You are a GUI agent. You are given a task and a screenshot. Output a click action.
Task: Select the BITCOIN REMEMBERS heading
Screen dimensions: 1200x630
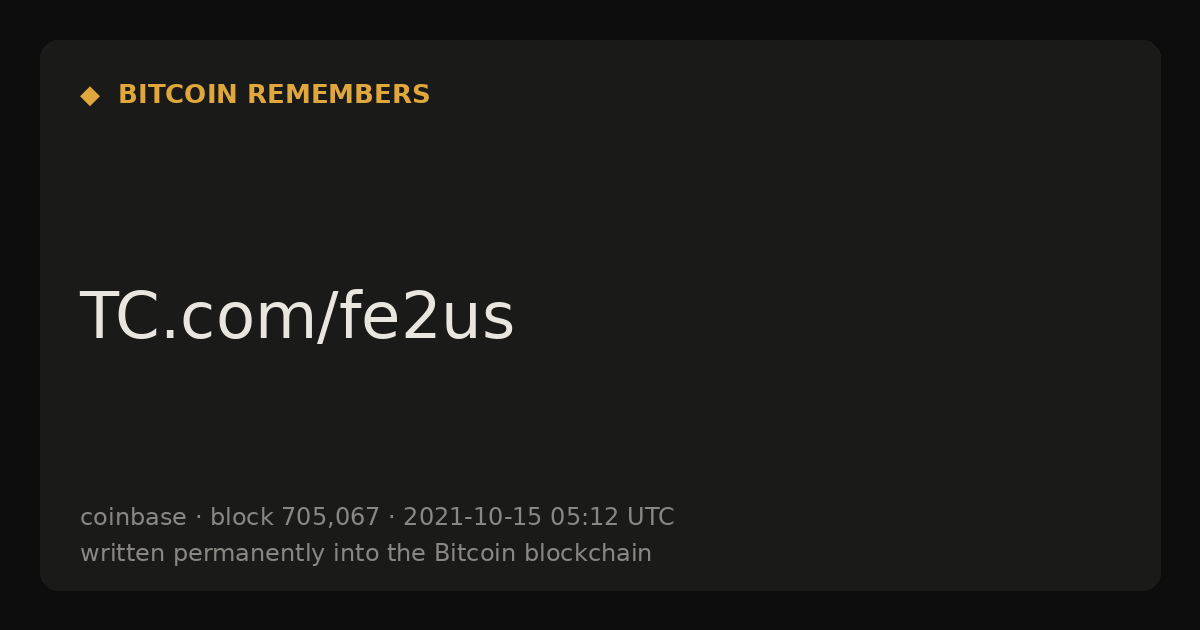[274, 95]
